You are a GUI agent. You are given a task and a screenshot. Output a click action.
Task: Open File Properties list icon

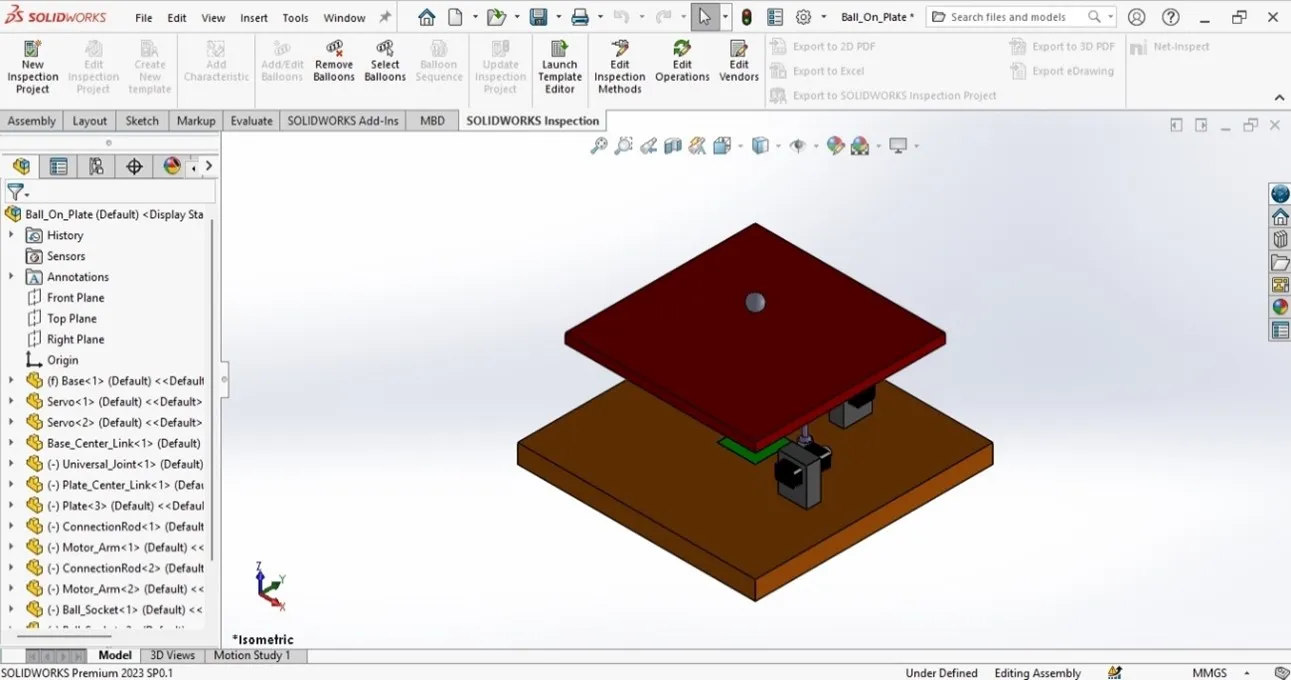775,17
